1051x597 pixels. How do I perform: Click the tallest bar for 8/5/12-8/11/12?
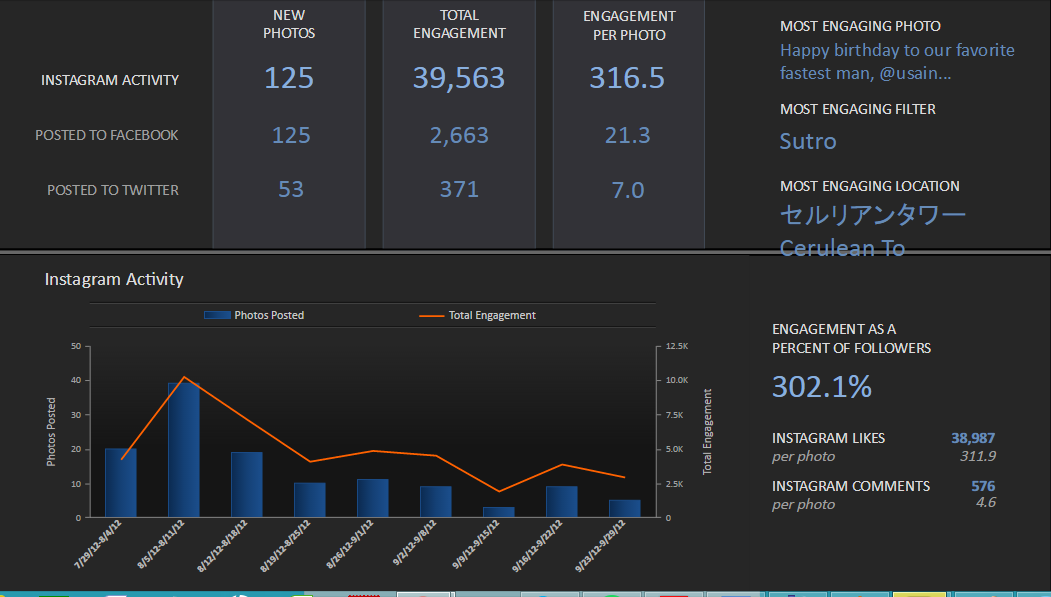pyautogui.click(x=184, y=450)
